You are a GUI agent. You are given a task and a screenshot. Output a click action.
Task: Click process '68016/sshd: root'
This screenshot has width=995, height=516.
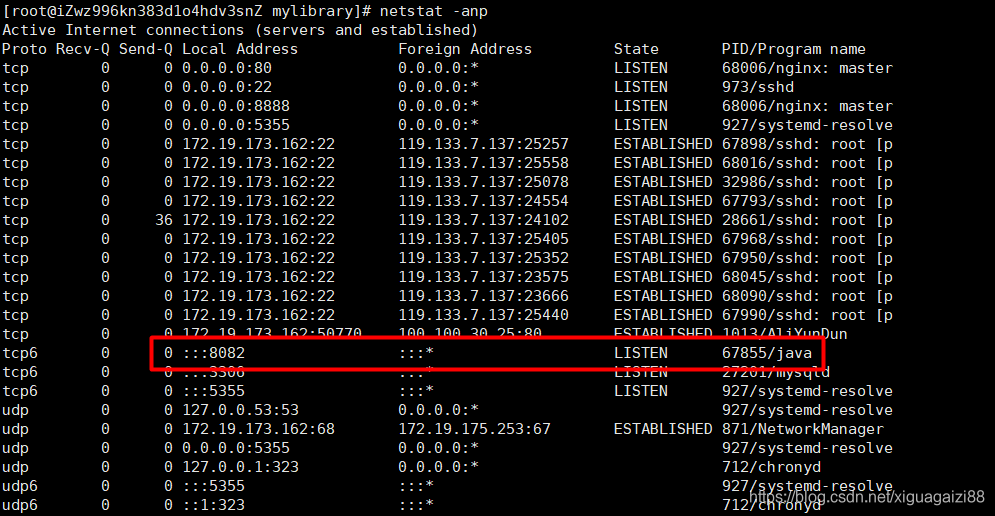coord(793,163)
